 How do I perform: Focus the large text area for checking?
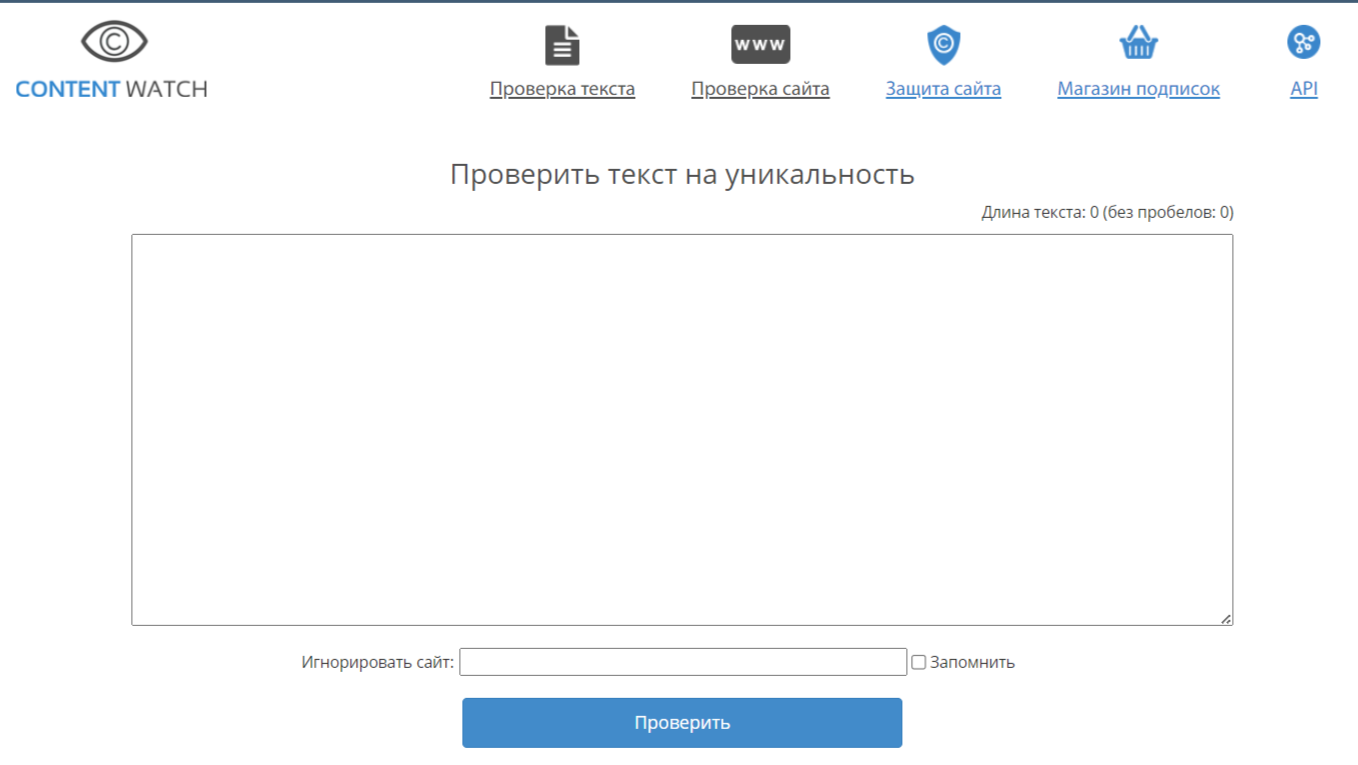point(682,430)
